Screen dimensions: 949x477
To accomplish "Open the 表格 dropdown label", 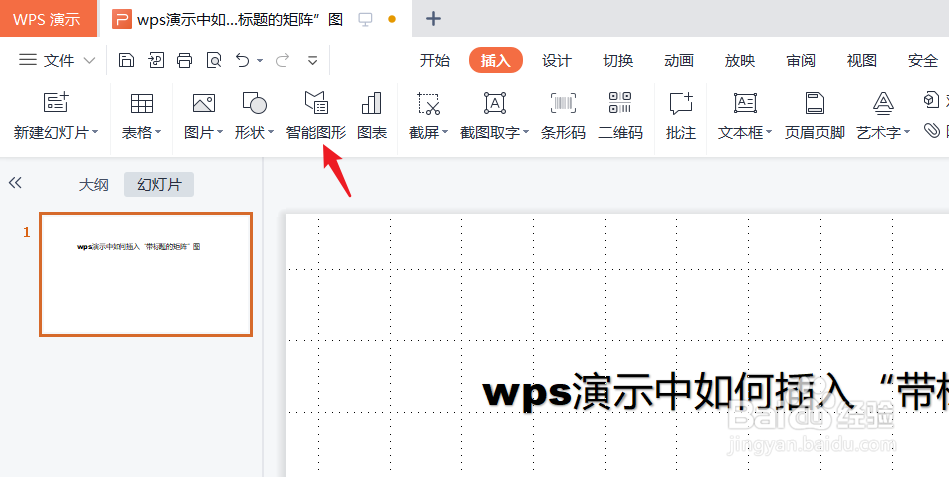I will pyautogui.click(x=142, y=133).
